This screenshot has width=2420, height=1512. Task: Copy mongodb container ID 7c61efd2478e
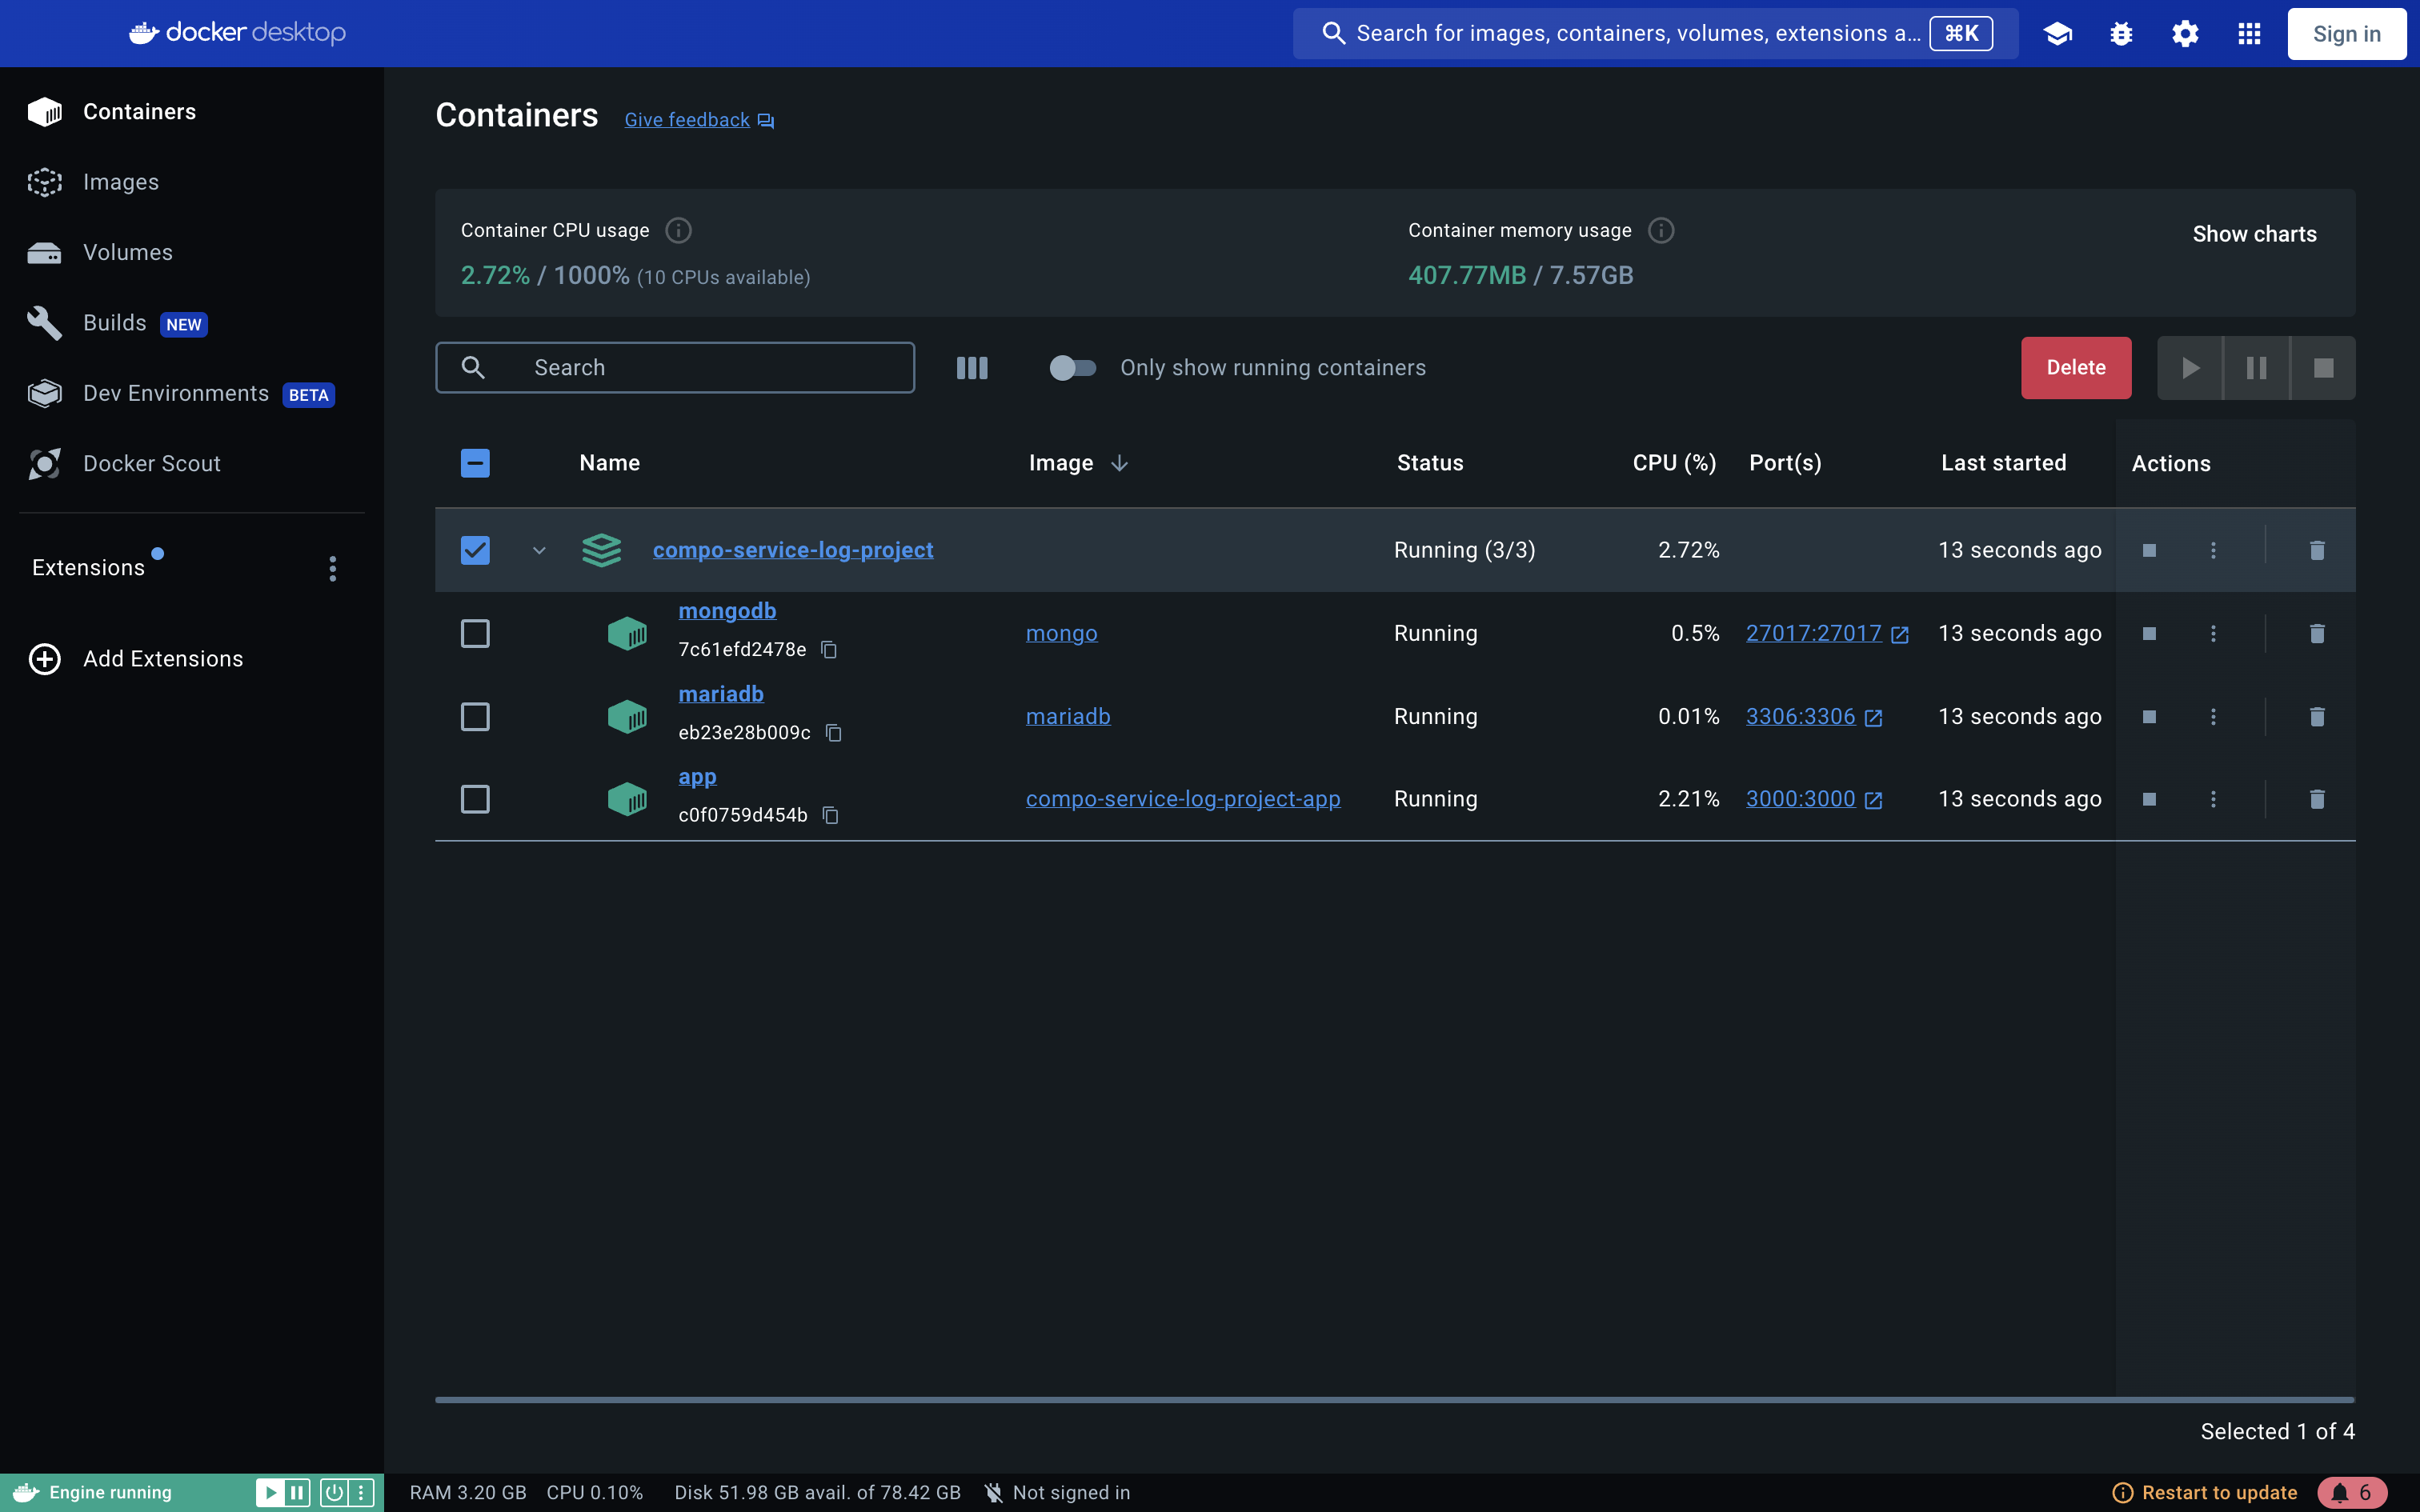click(x=829, y=650)
